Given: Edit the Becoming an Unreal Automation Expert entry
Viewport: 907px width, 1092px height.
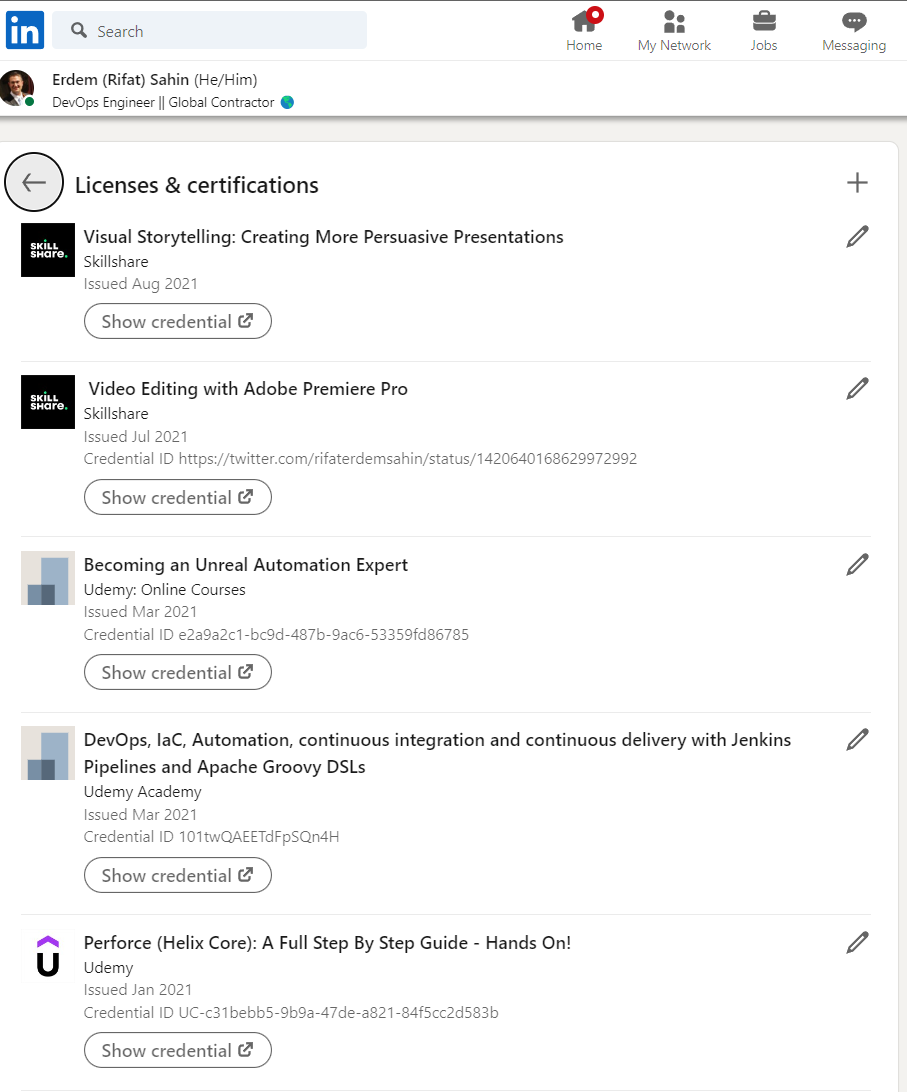Looking at the screenshot, I should pos(857,565).
